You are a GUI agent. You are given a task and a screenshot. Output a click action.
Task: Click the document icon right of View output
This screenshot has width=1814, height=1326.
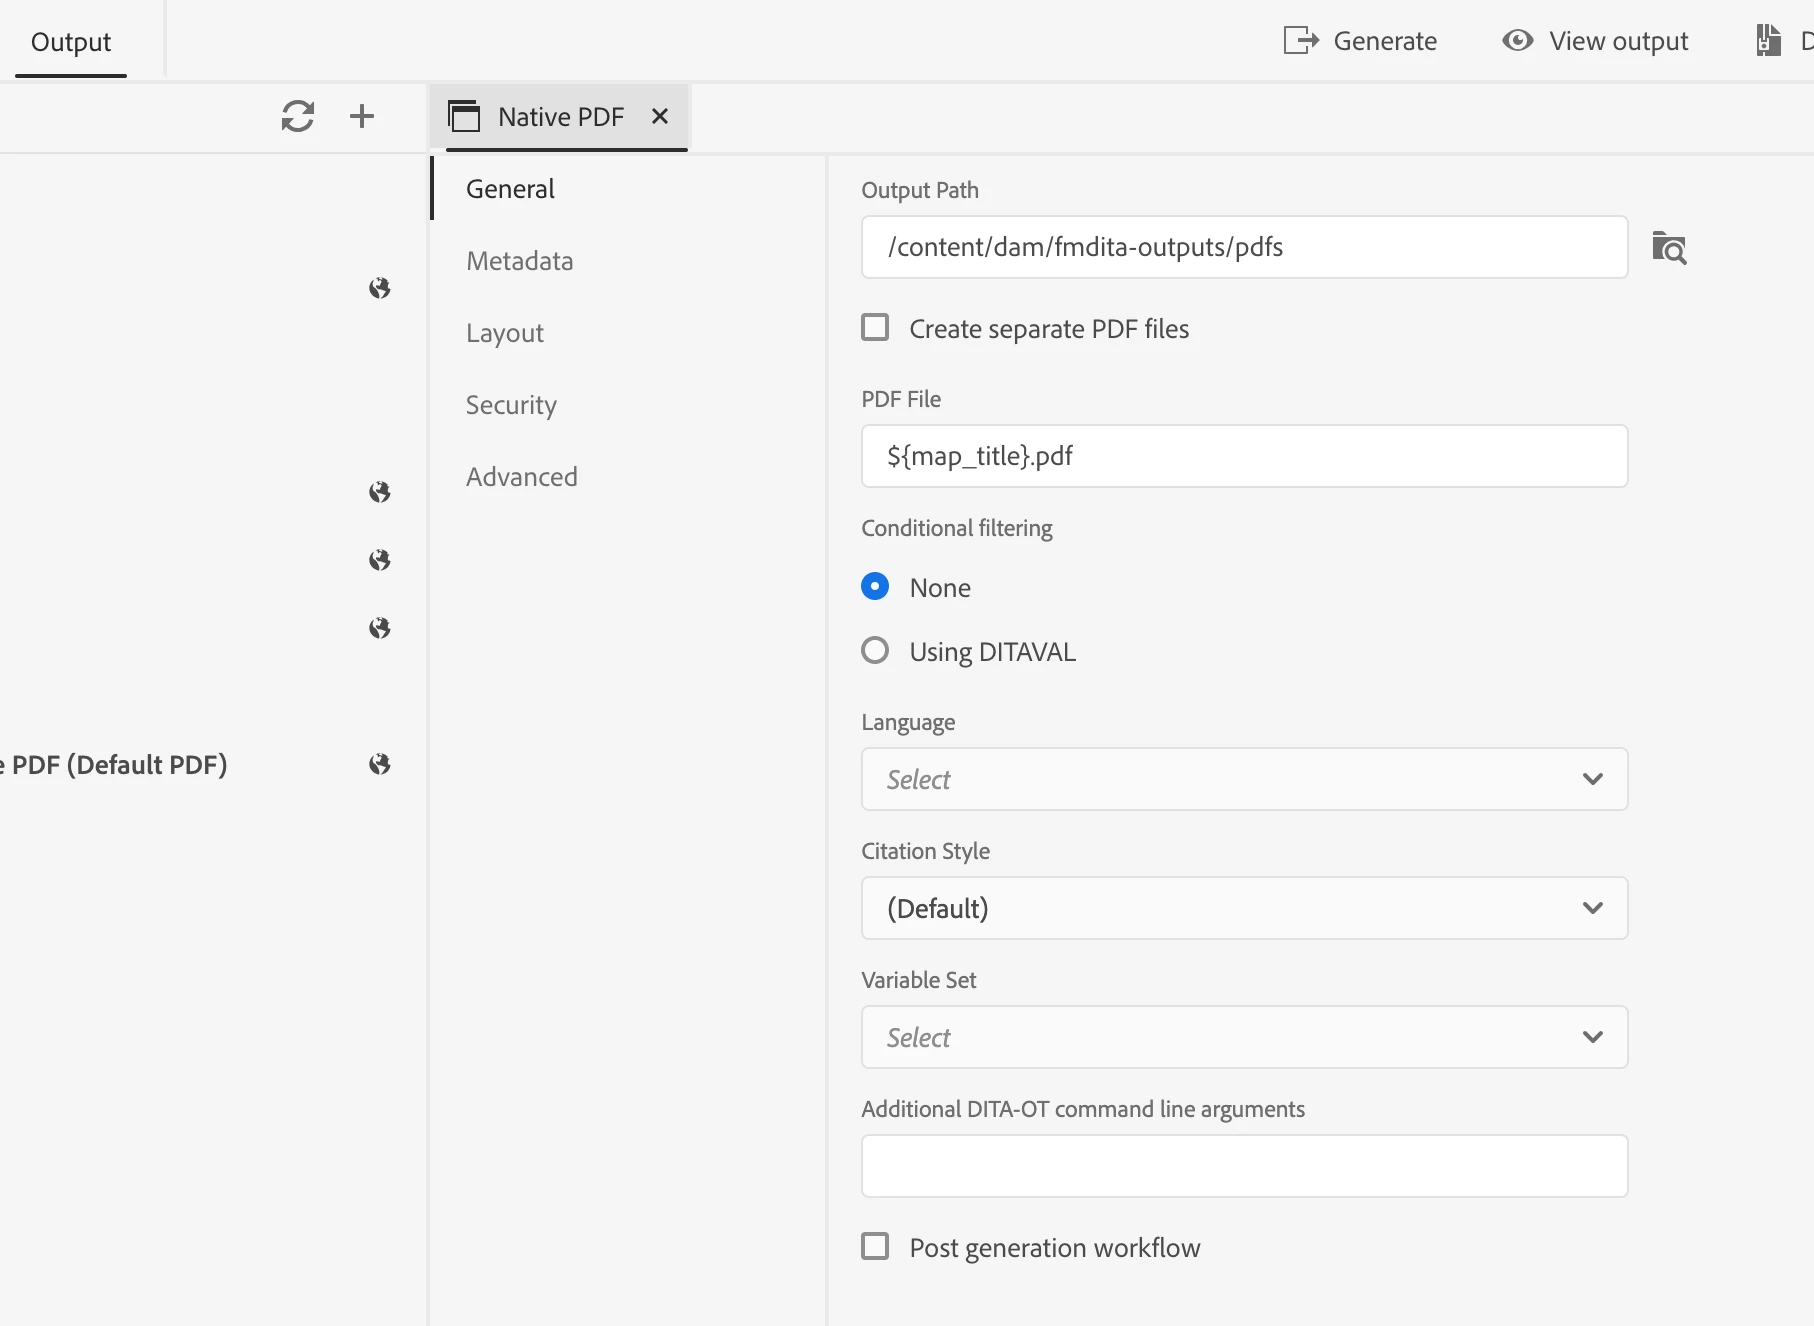click(1768, 41)
